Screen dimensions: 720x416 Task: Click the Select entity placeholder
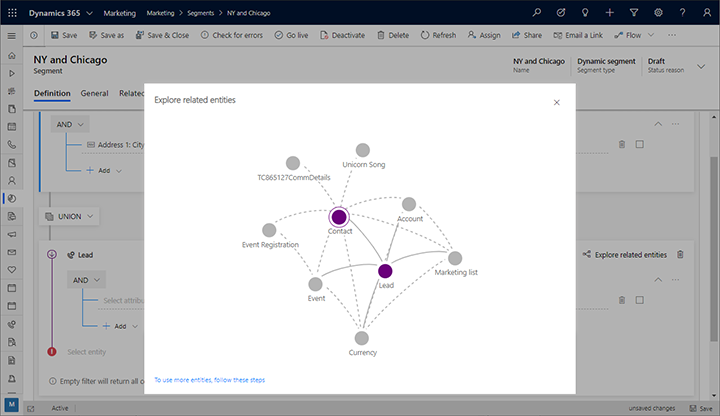click(86, 352)
